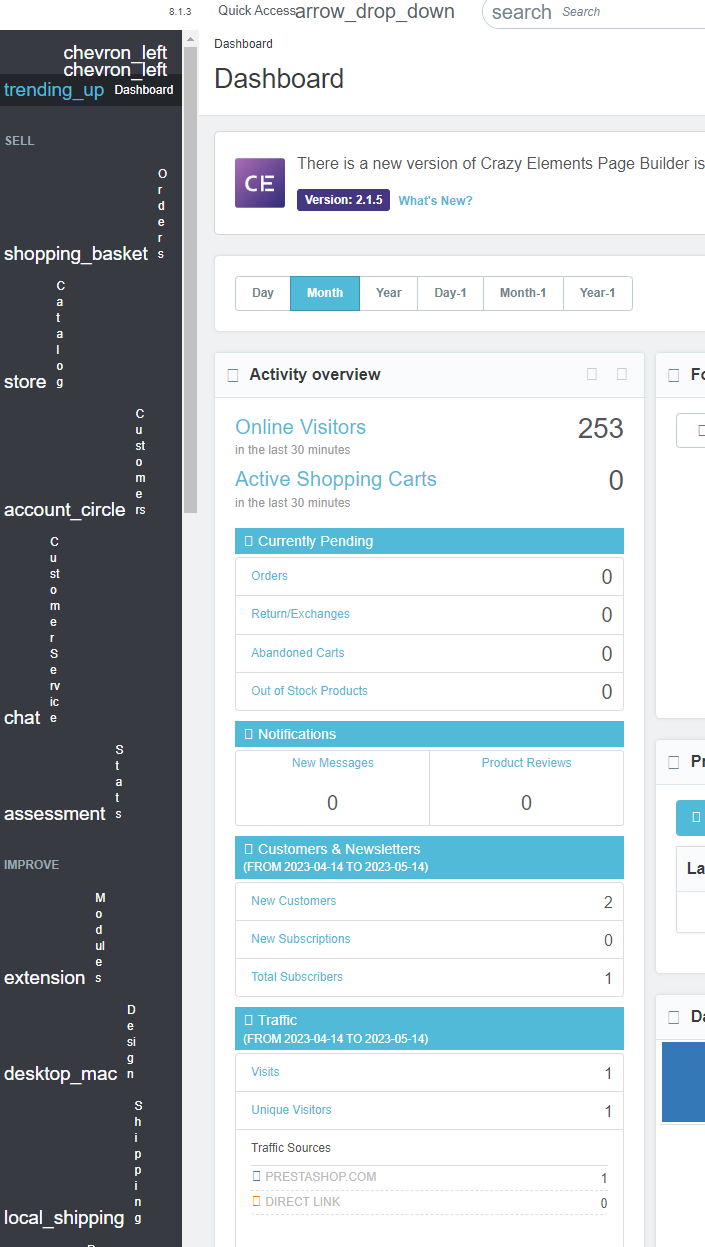Click the Currently Pending section header
Screen dimensions: 705x1247
click(x=429, y=541)
